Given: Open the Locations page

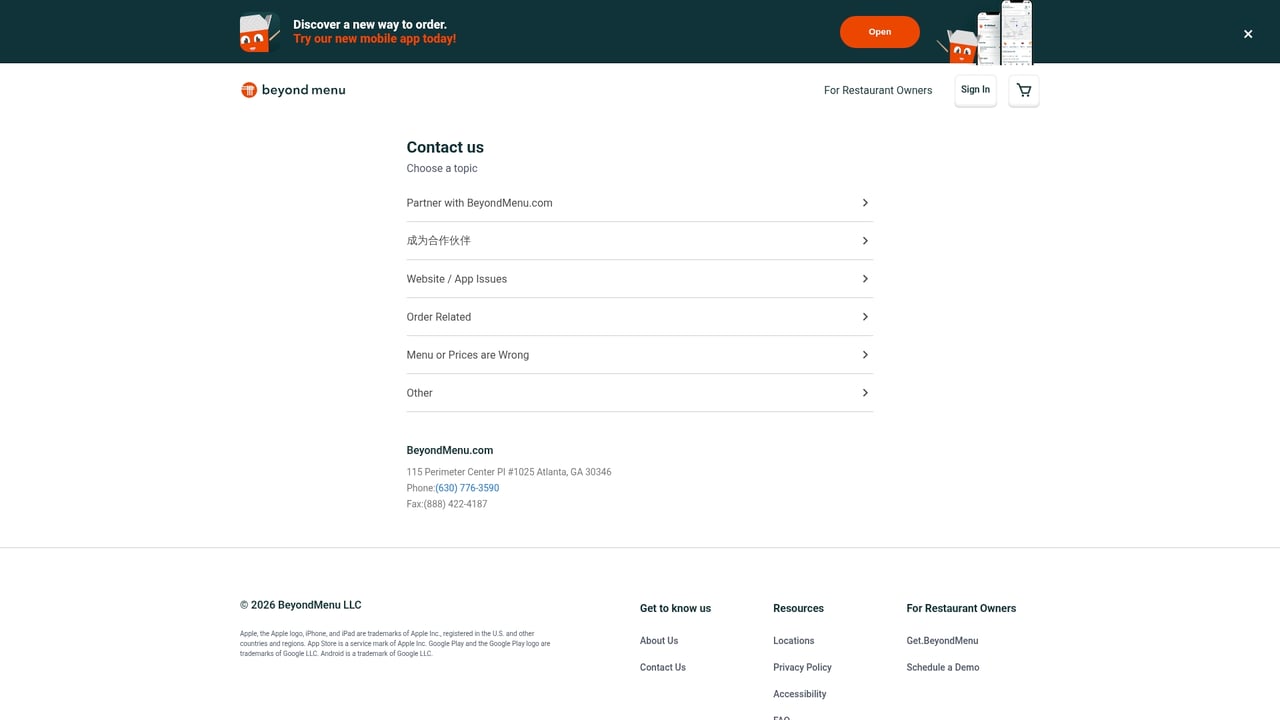Looking at the screenshot, I should tap(793, 640).
